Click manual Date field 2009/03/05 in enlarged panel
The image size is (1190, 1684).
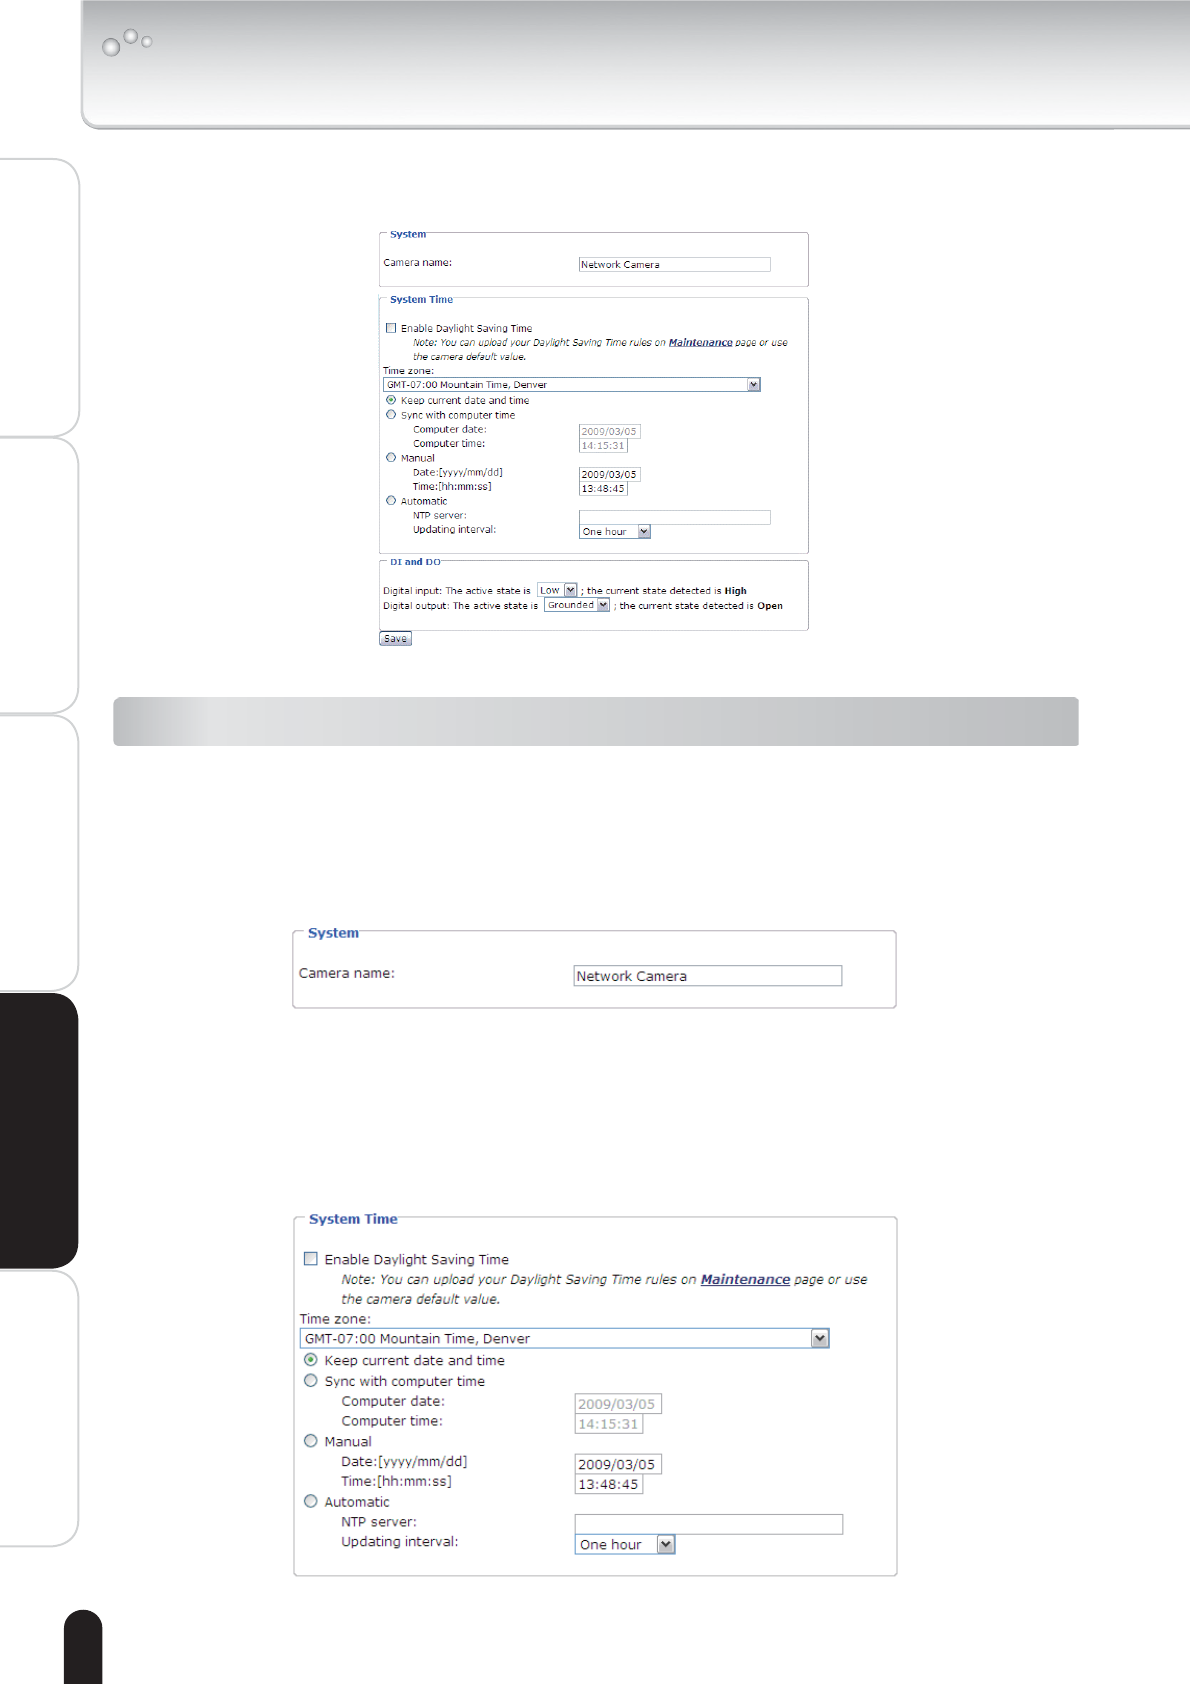[618, 1464]
